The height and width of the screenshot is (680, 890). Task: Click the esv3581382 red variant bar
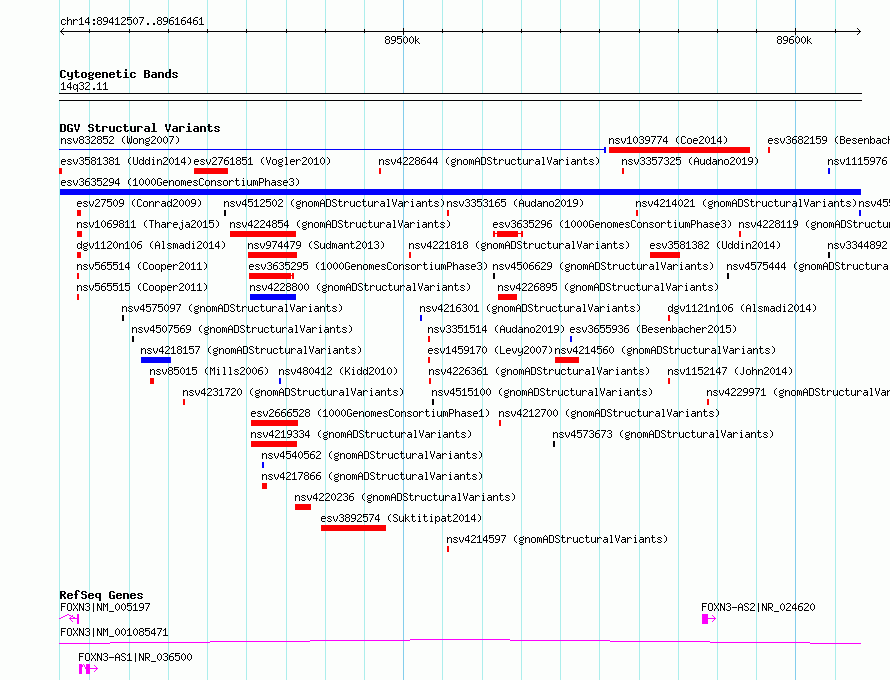665,255
